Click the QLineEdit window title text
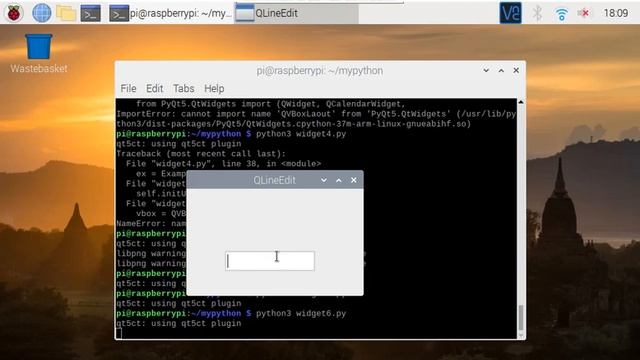This screenshot has width=640, height=360. tap(274, 180)
